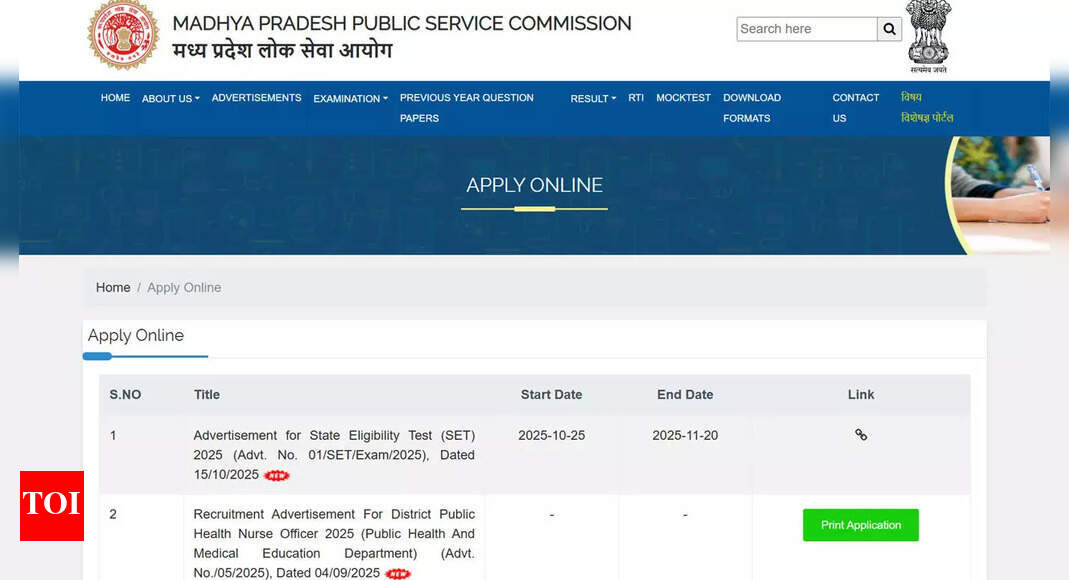Screen dimensions: 1069x580
Task: Select HOME in the navigation bar
Action: click(115, 98)
